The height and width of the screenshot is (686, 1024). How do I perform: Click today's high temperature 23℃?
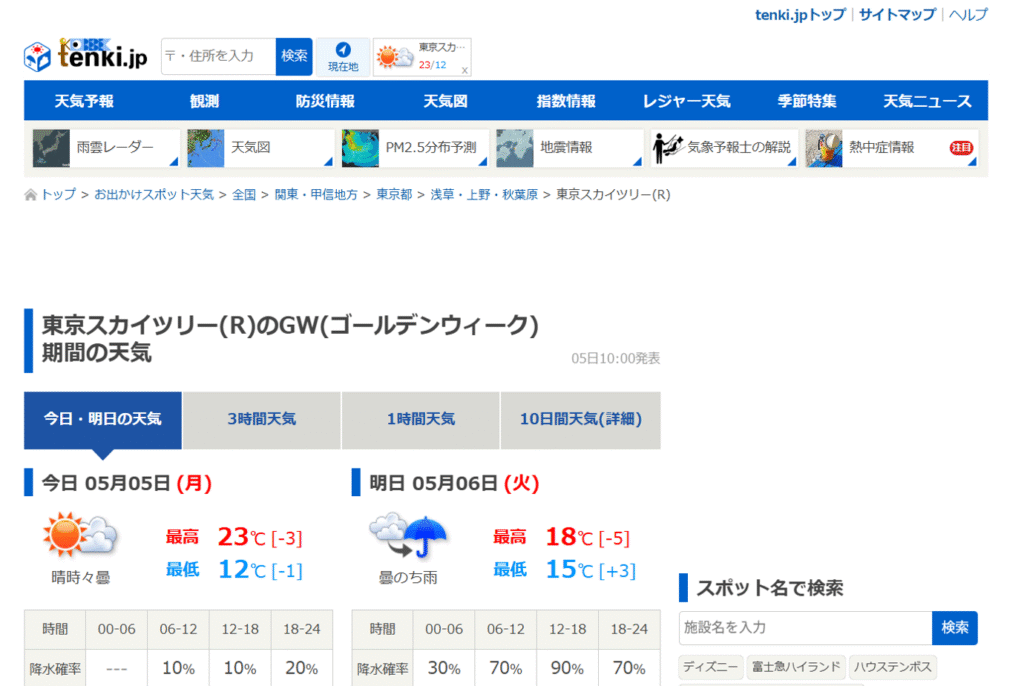tap(242, 537)
